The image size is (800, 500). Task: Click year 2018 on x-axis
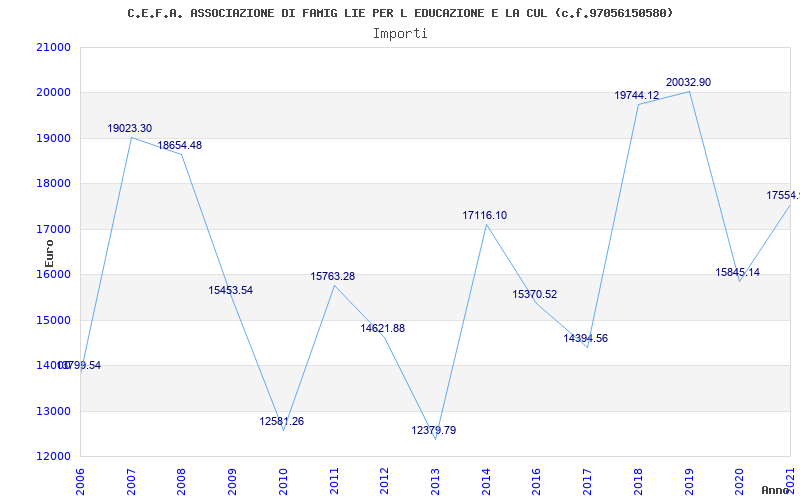pyautogui.click(x=638, y=481)
